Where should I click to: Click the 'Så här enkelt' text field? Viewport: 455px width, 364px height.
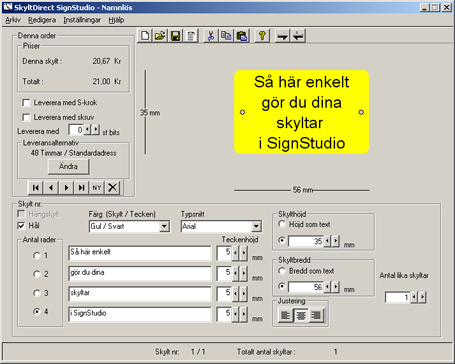[x=140, y=253]
